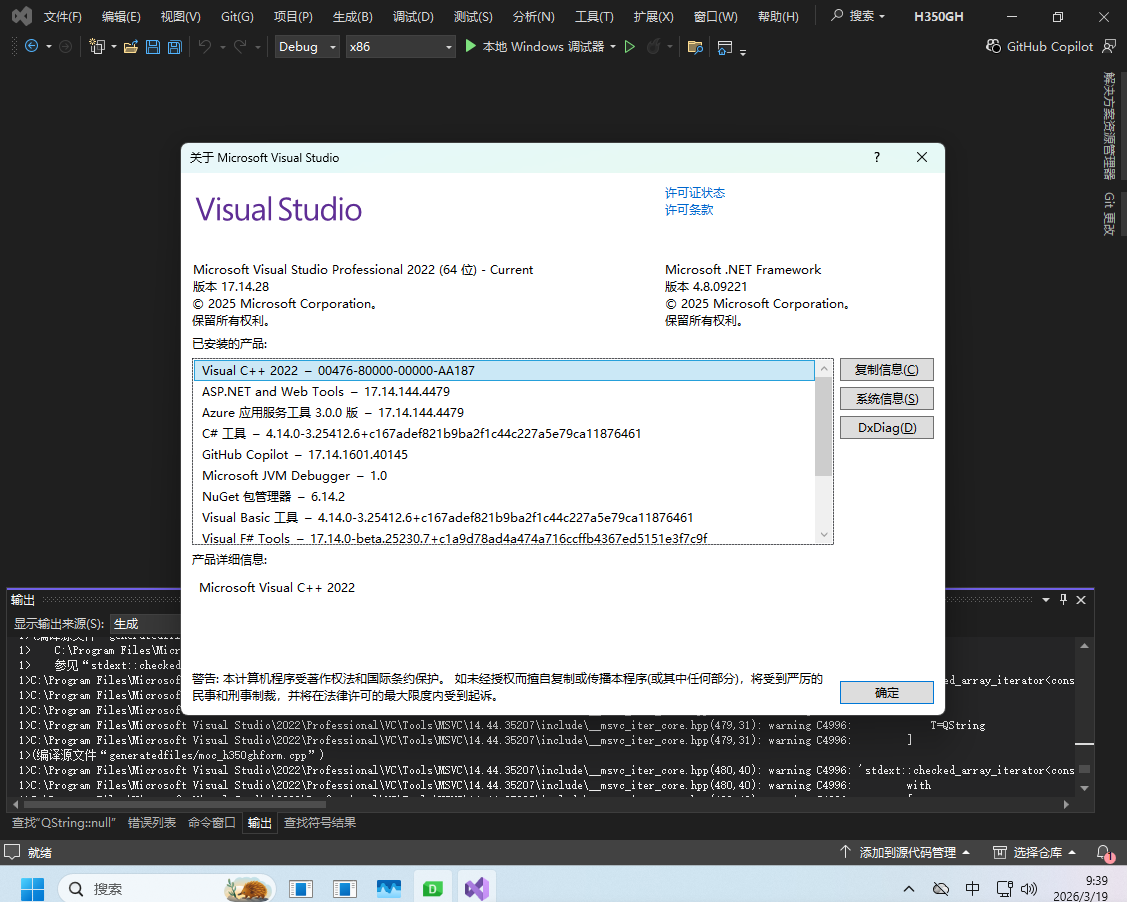1127x902 pixels.
Task: Click the Visual Studio logo icon
Action: point(22,16)
